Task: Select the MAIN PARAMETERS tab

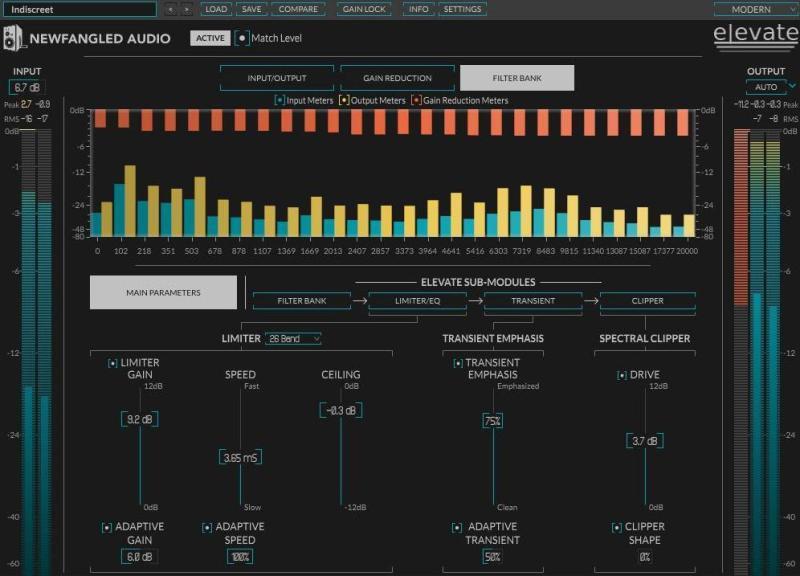Action: point(163,292)
